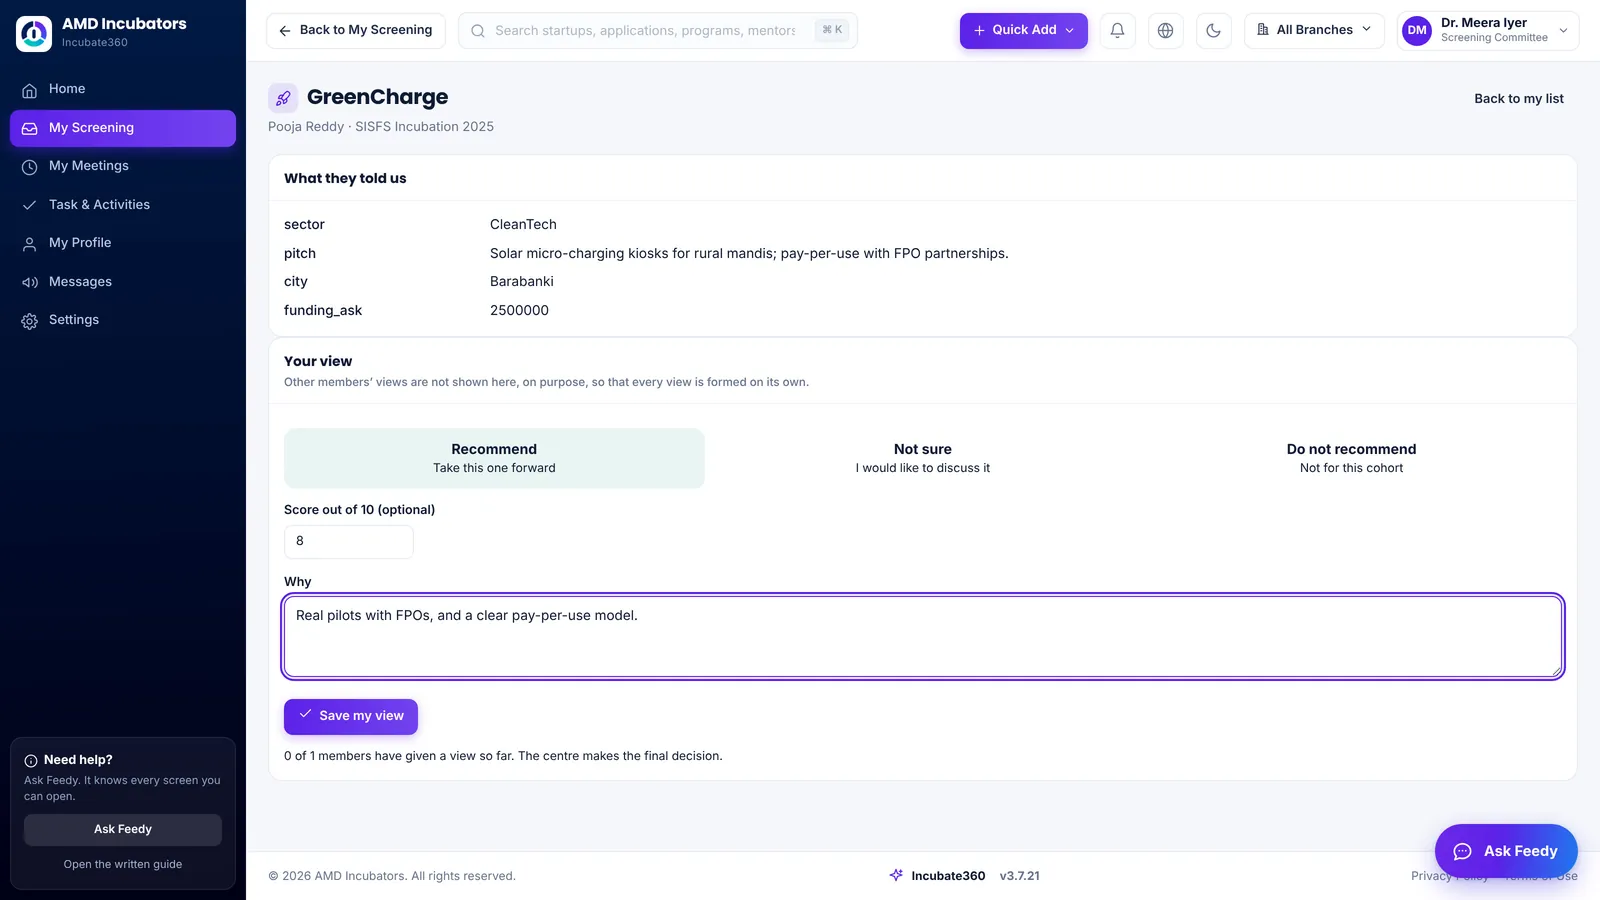
Task: Click the Back to my list link
Action: 1519,98
